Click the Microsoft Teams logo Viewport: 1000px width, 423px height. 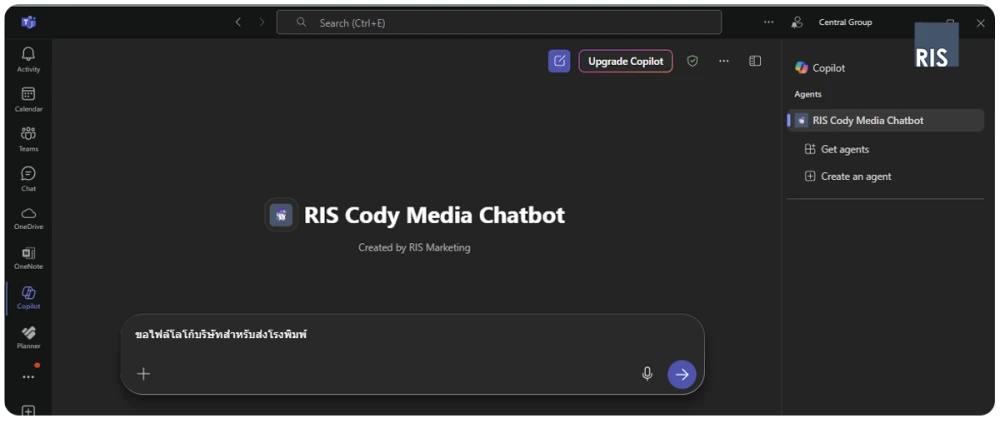[x=28, y=22]
